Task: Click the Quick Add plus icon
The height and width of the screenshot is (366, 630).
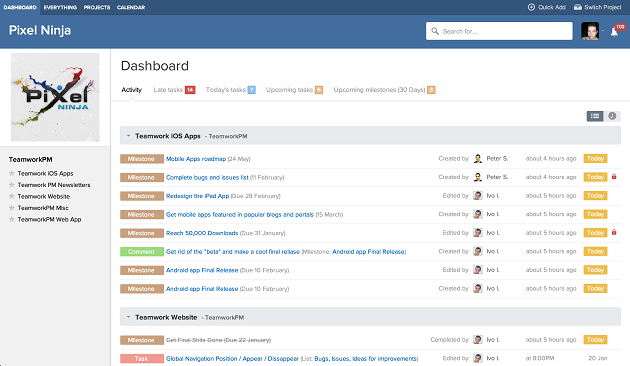Action: coord(531,7)
